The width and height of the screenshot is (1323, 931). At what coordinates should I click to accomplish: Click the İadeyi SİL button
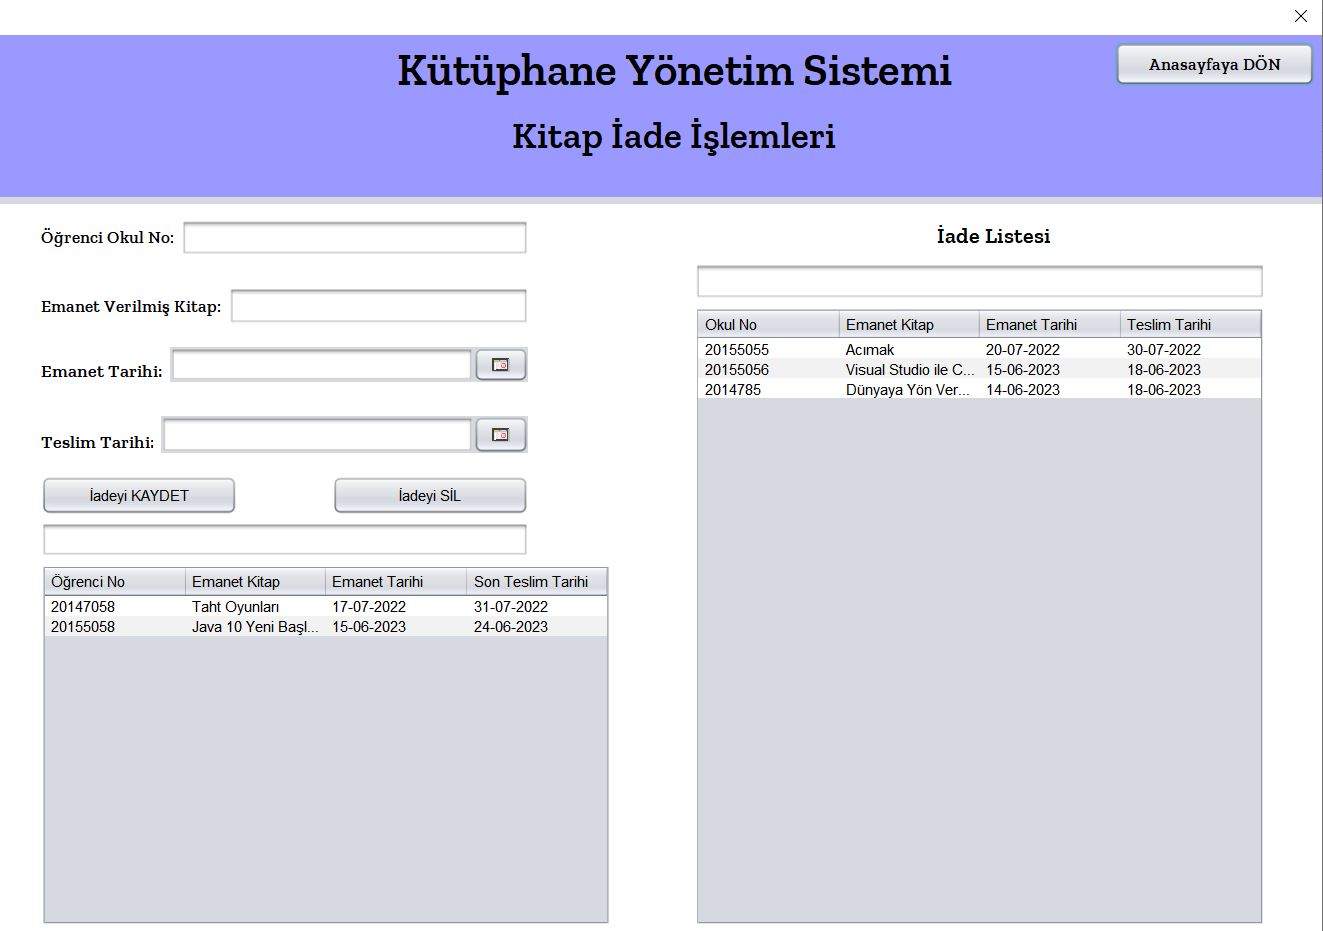click(x=430, y=495)
